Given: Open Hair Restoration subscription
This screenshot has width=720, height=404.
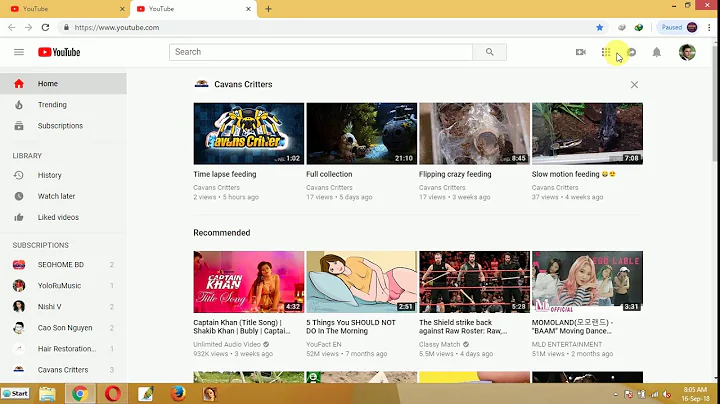Looking at the screenshot, I should tap(63, 348).
